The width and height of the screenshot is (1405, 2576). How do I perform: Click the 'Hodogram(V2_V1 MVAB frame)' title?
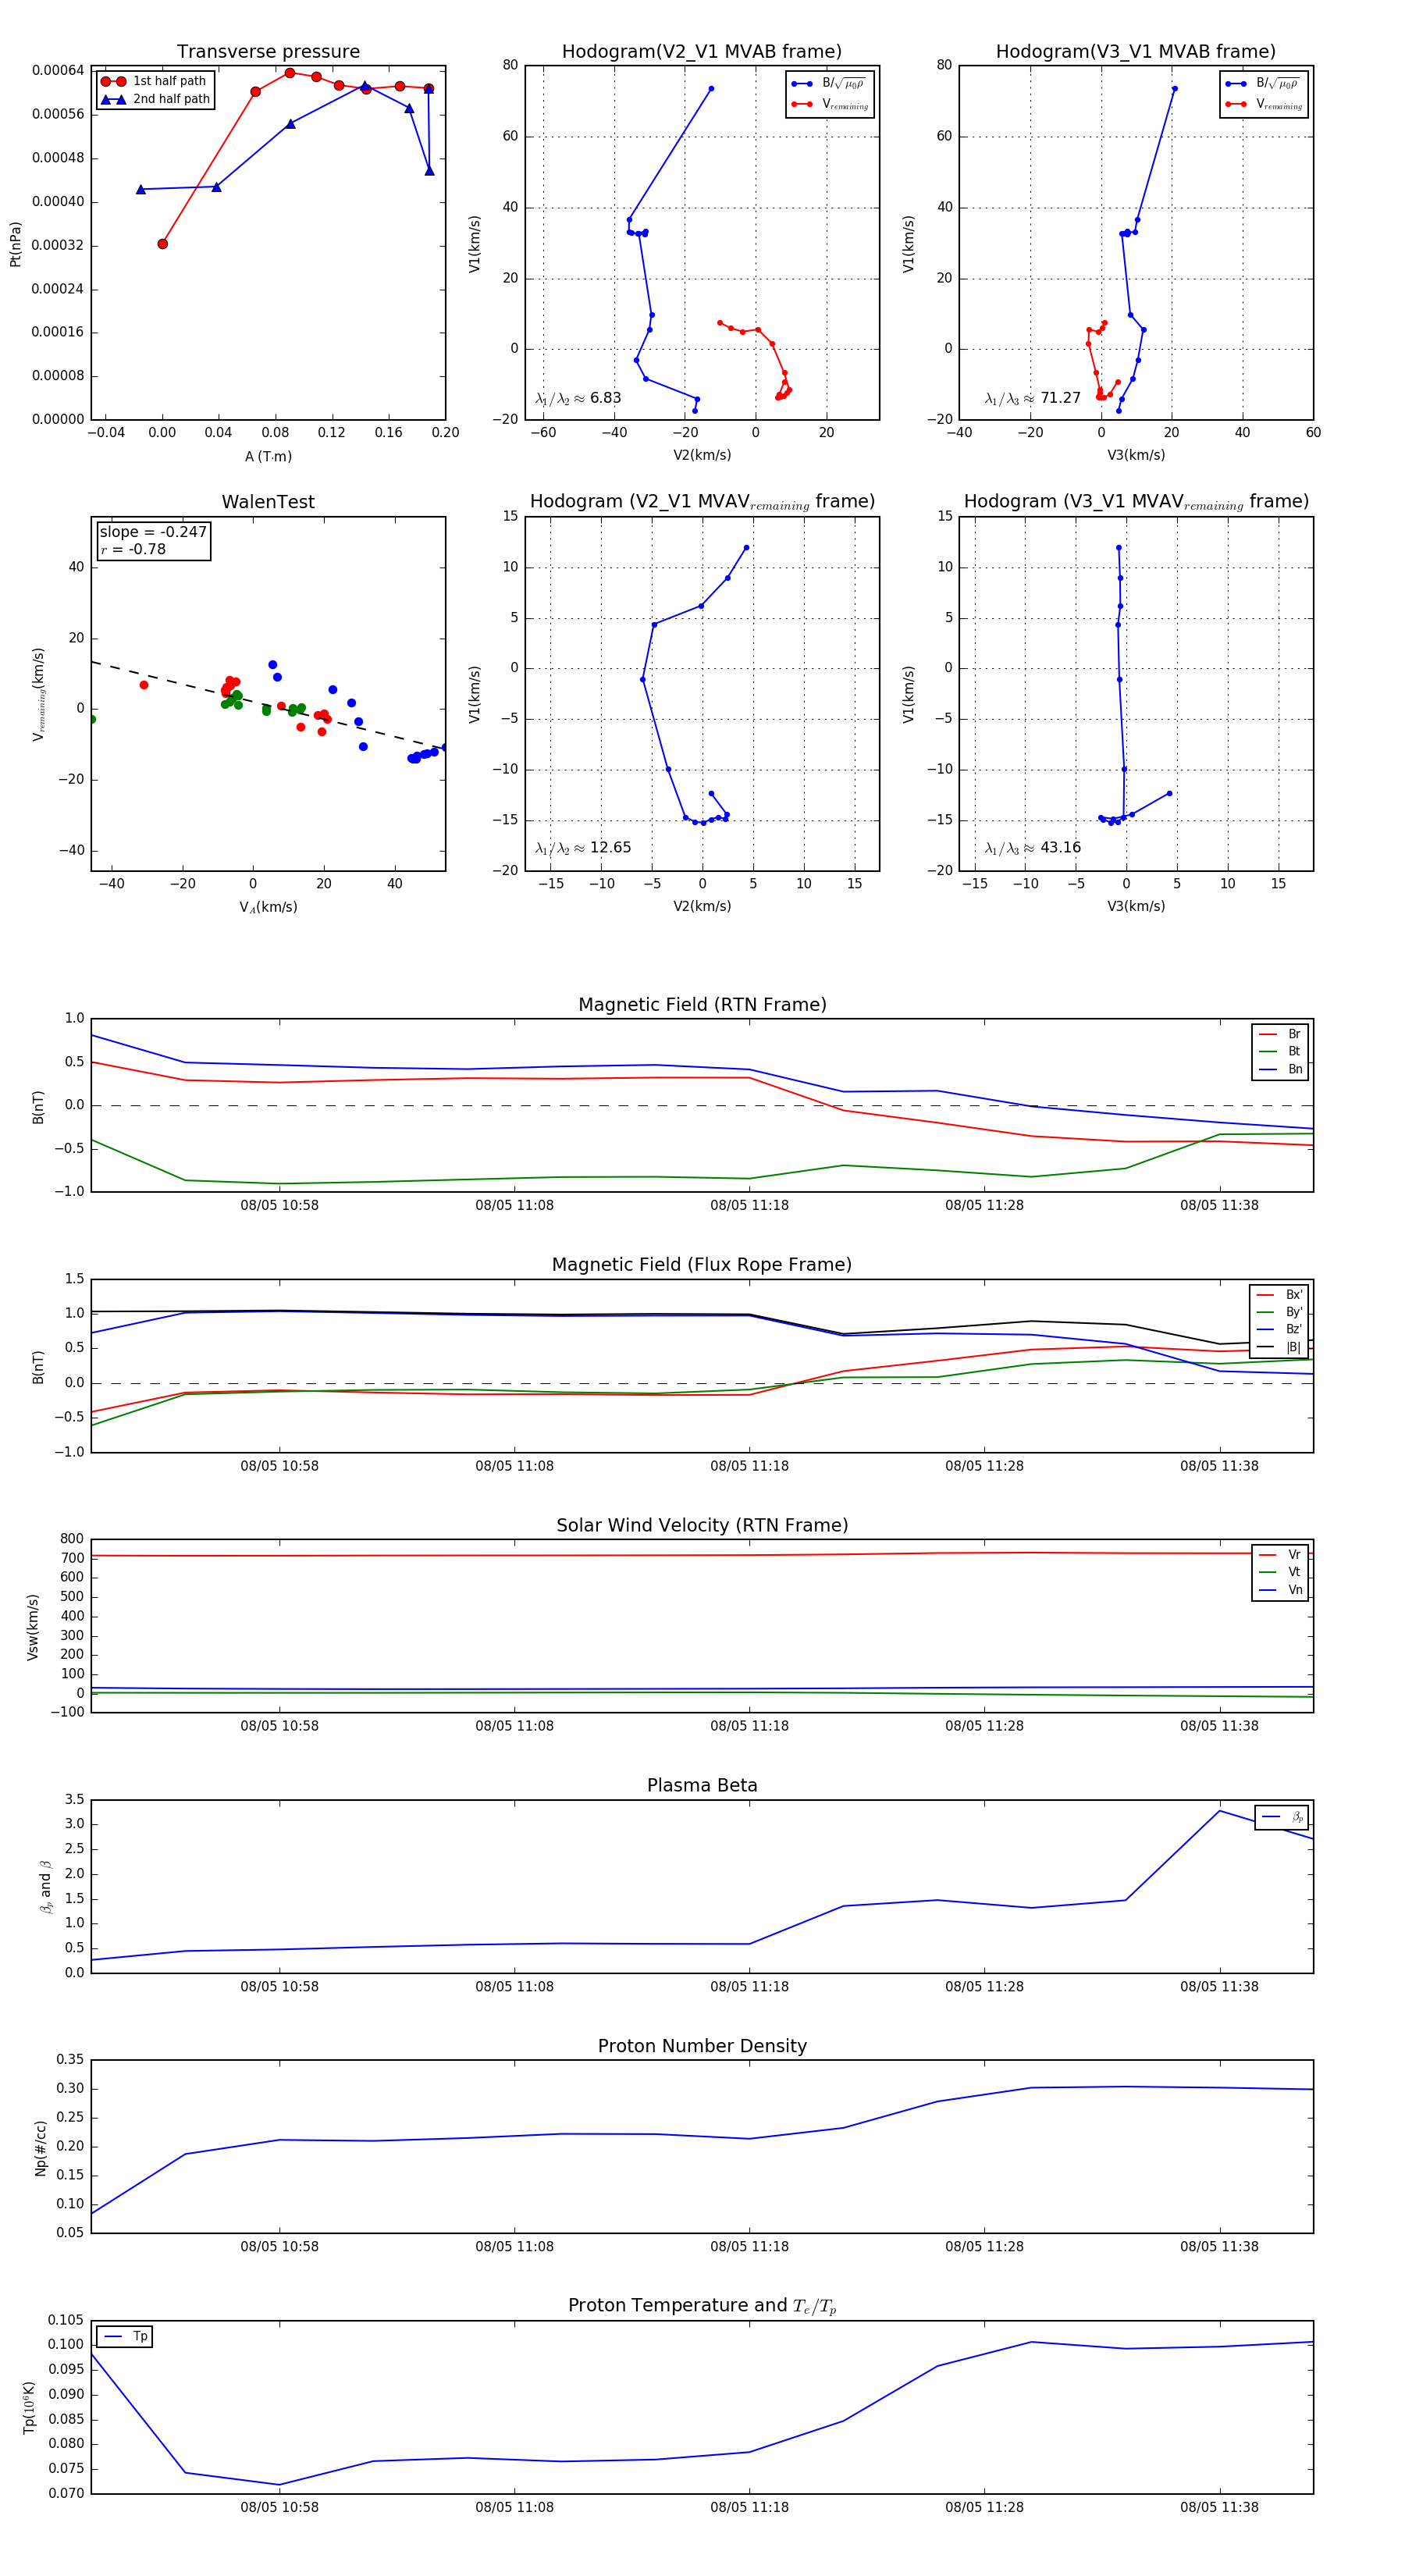702,52
